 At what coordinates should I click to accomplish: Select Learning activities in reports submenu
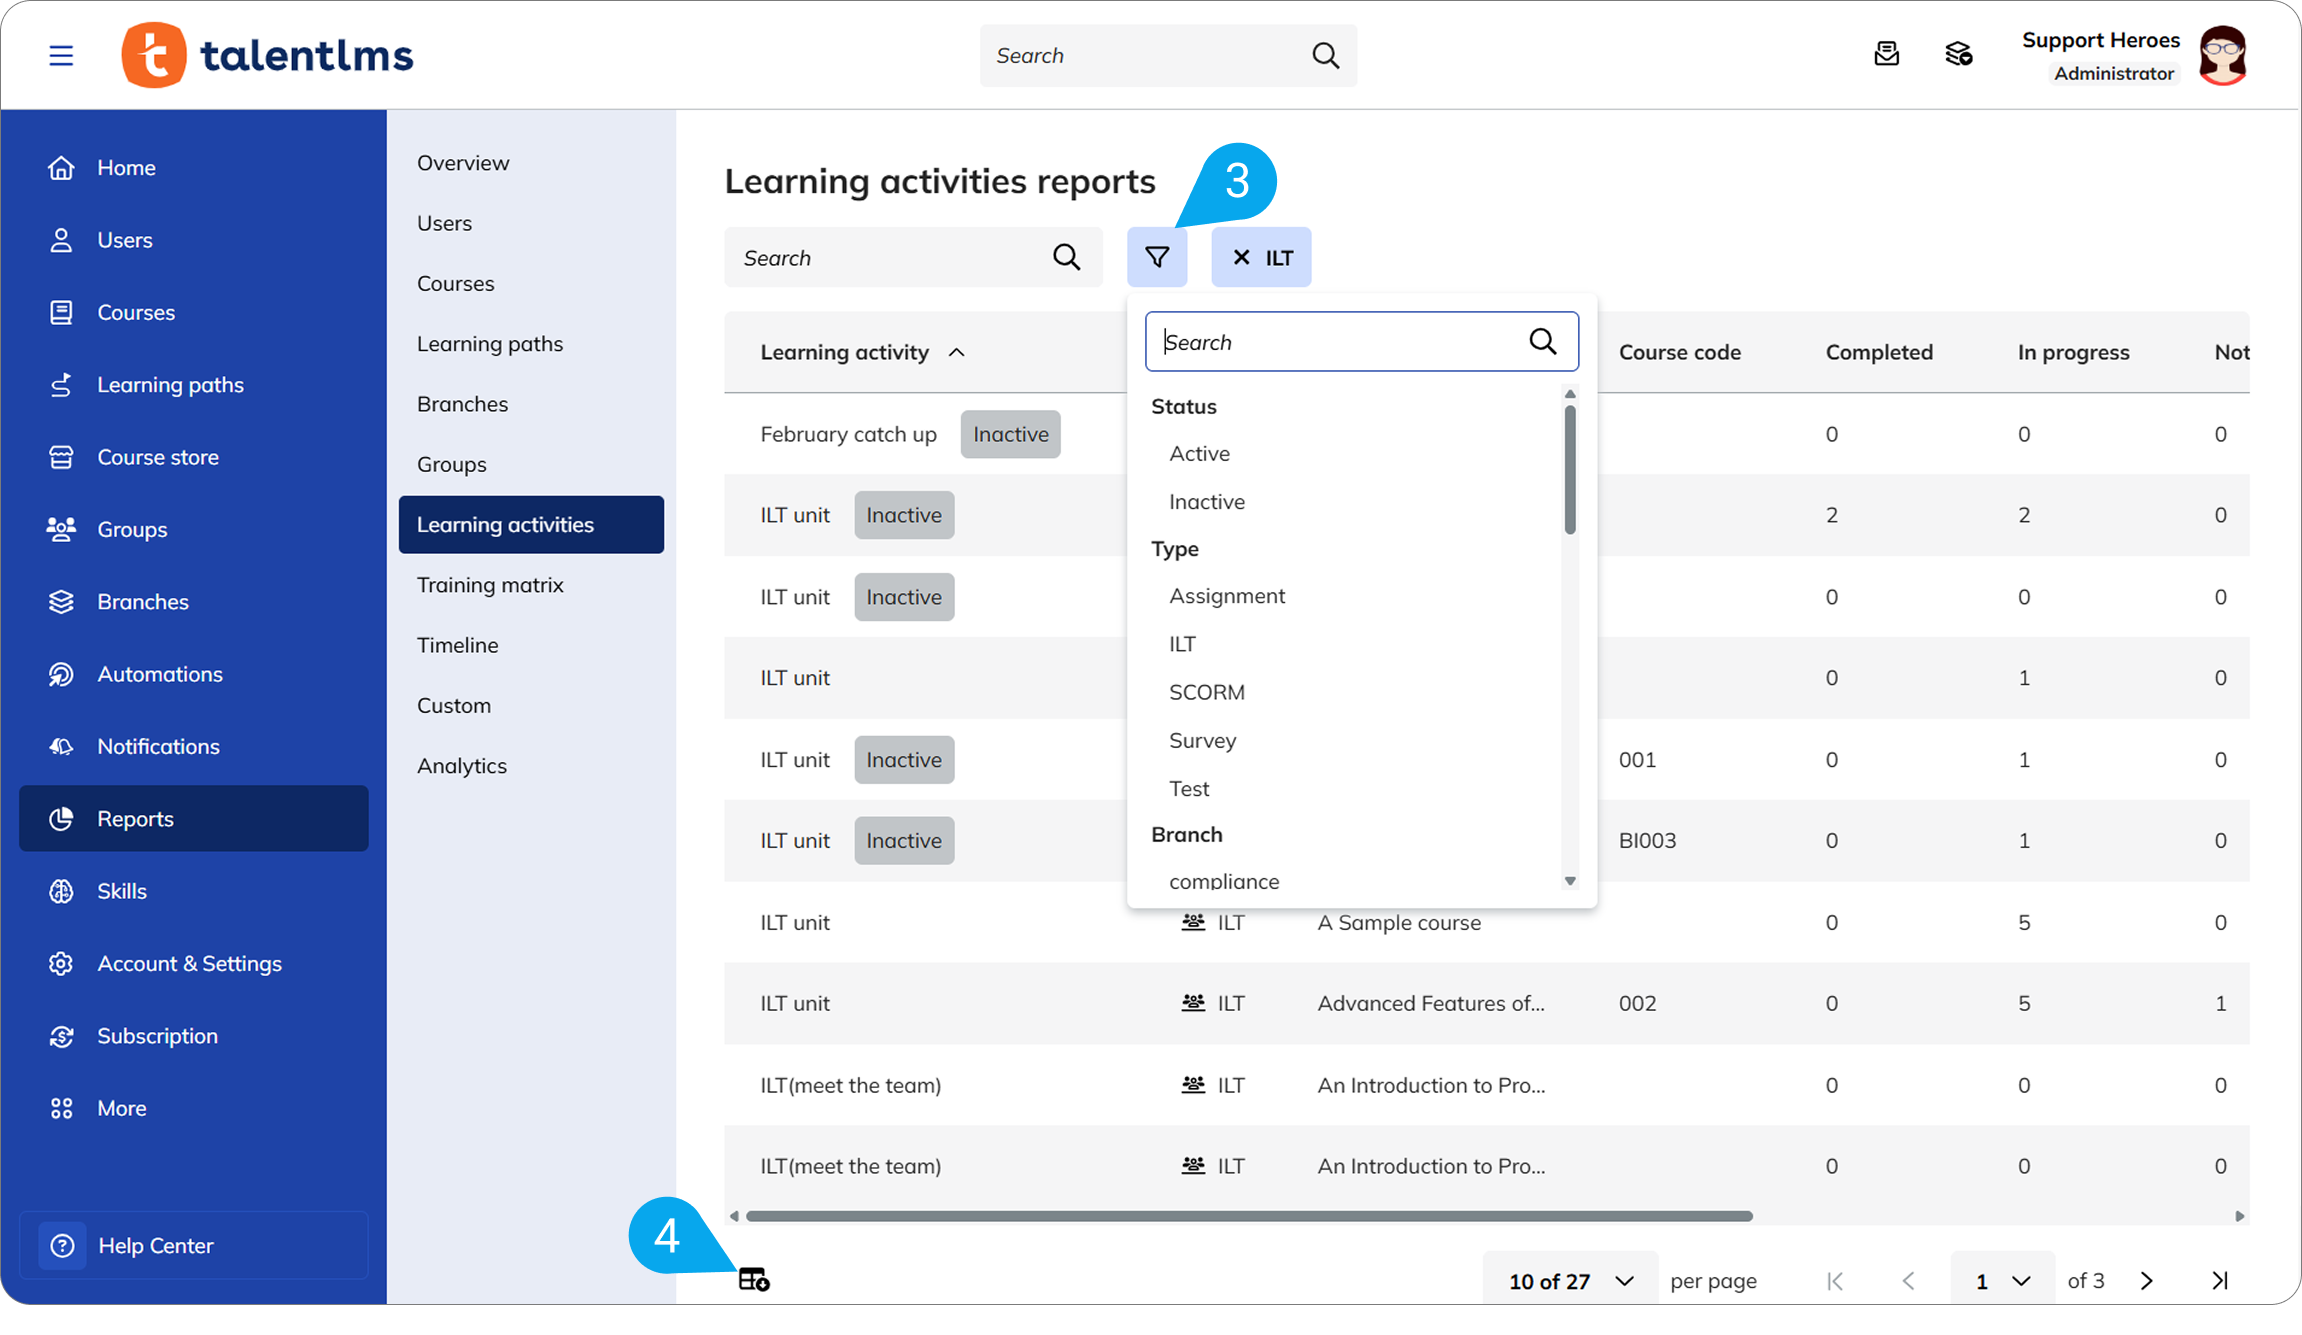pyautogui.click(x=531, y=524)
